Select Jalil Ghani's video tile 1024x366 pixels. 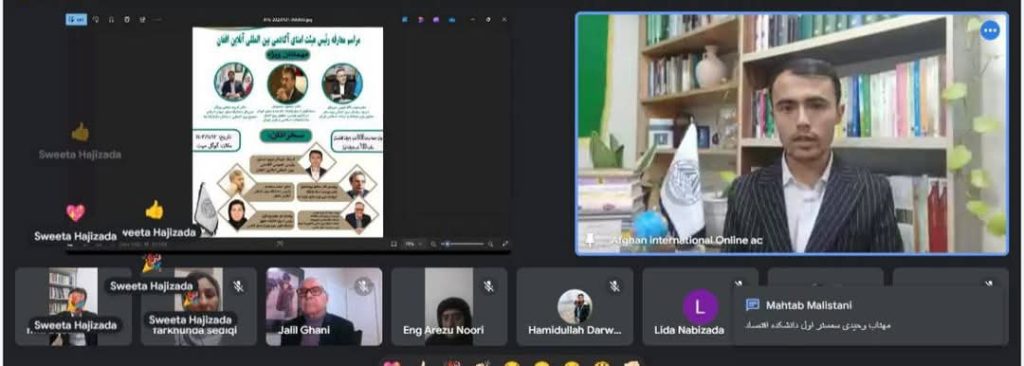tap(324, 307)
